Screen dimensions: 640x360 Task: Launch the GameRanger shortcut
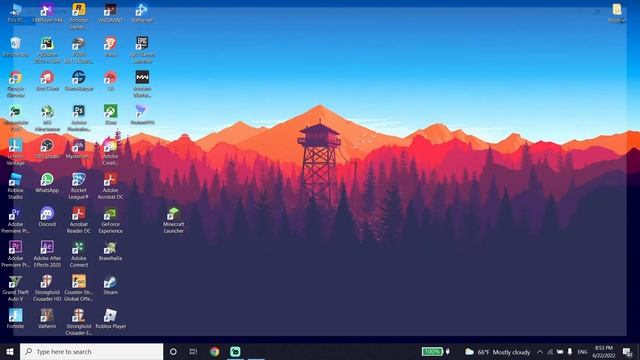79,80
